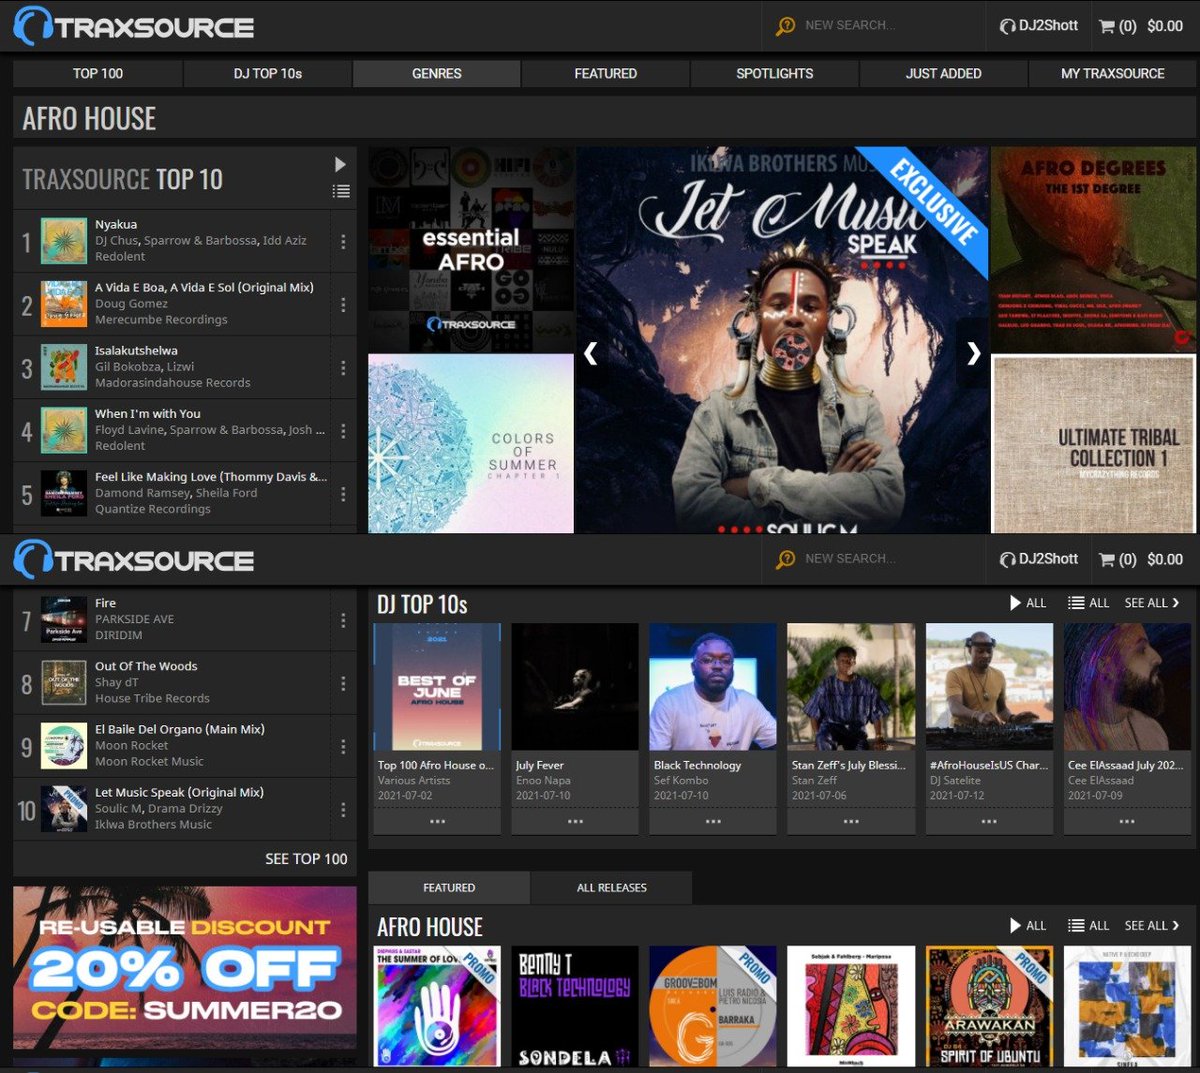
Task: Go to the TOP 100 nav tab
Action: [x=98, y=73]
